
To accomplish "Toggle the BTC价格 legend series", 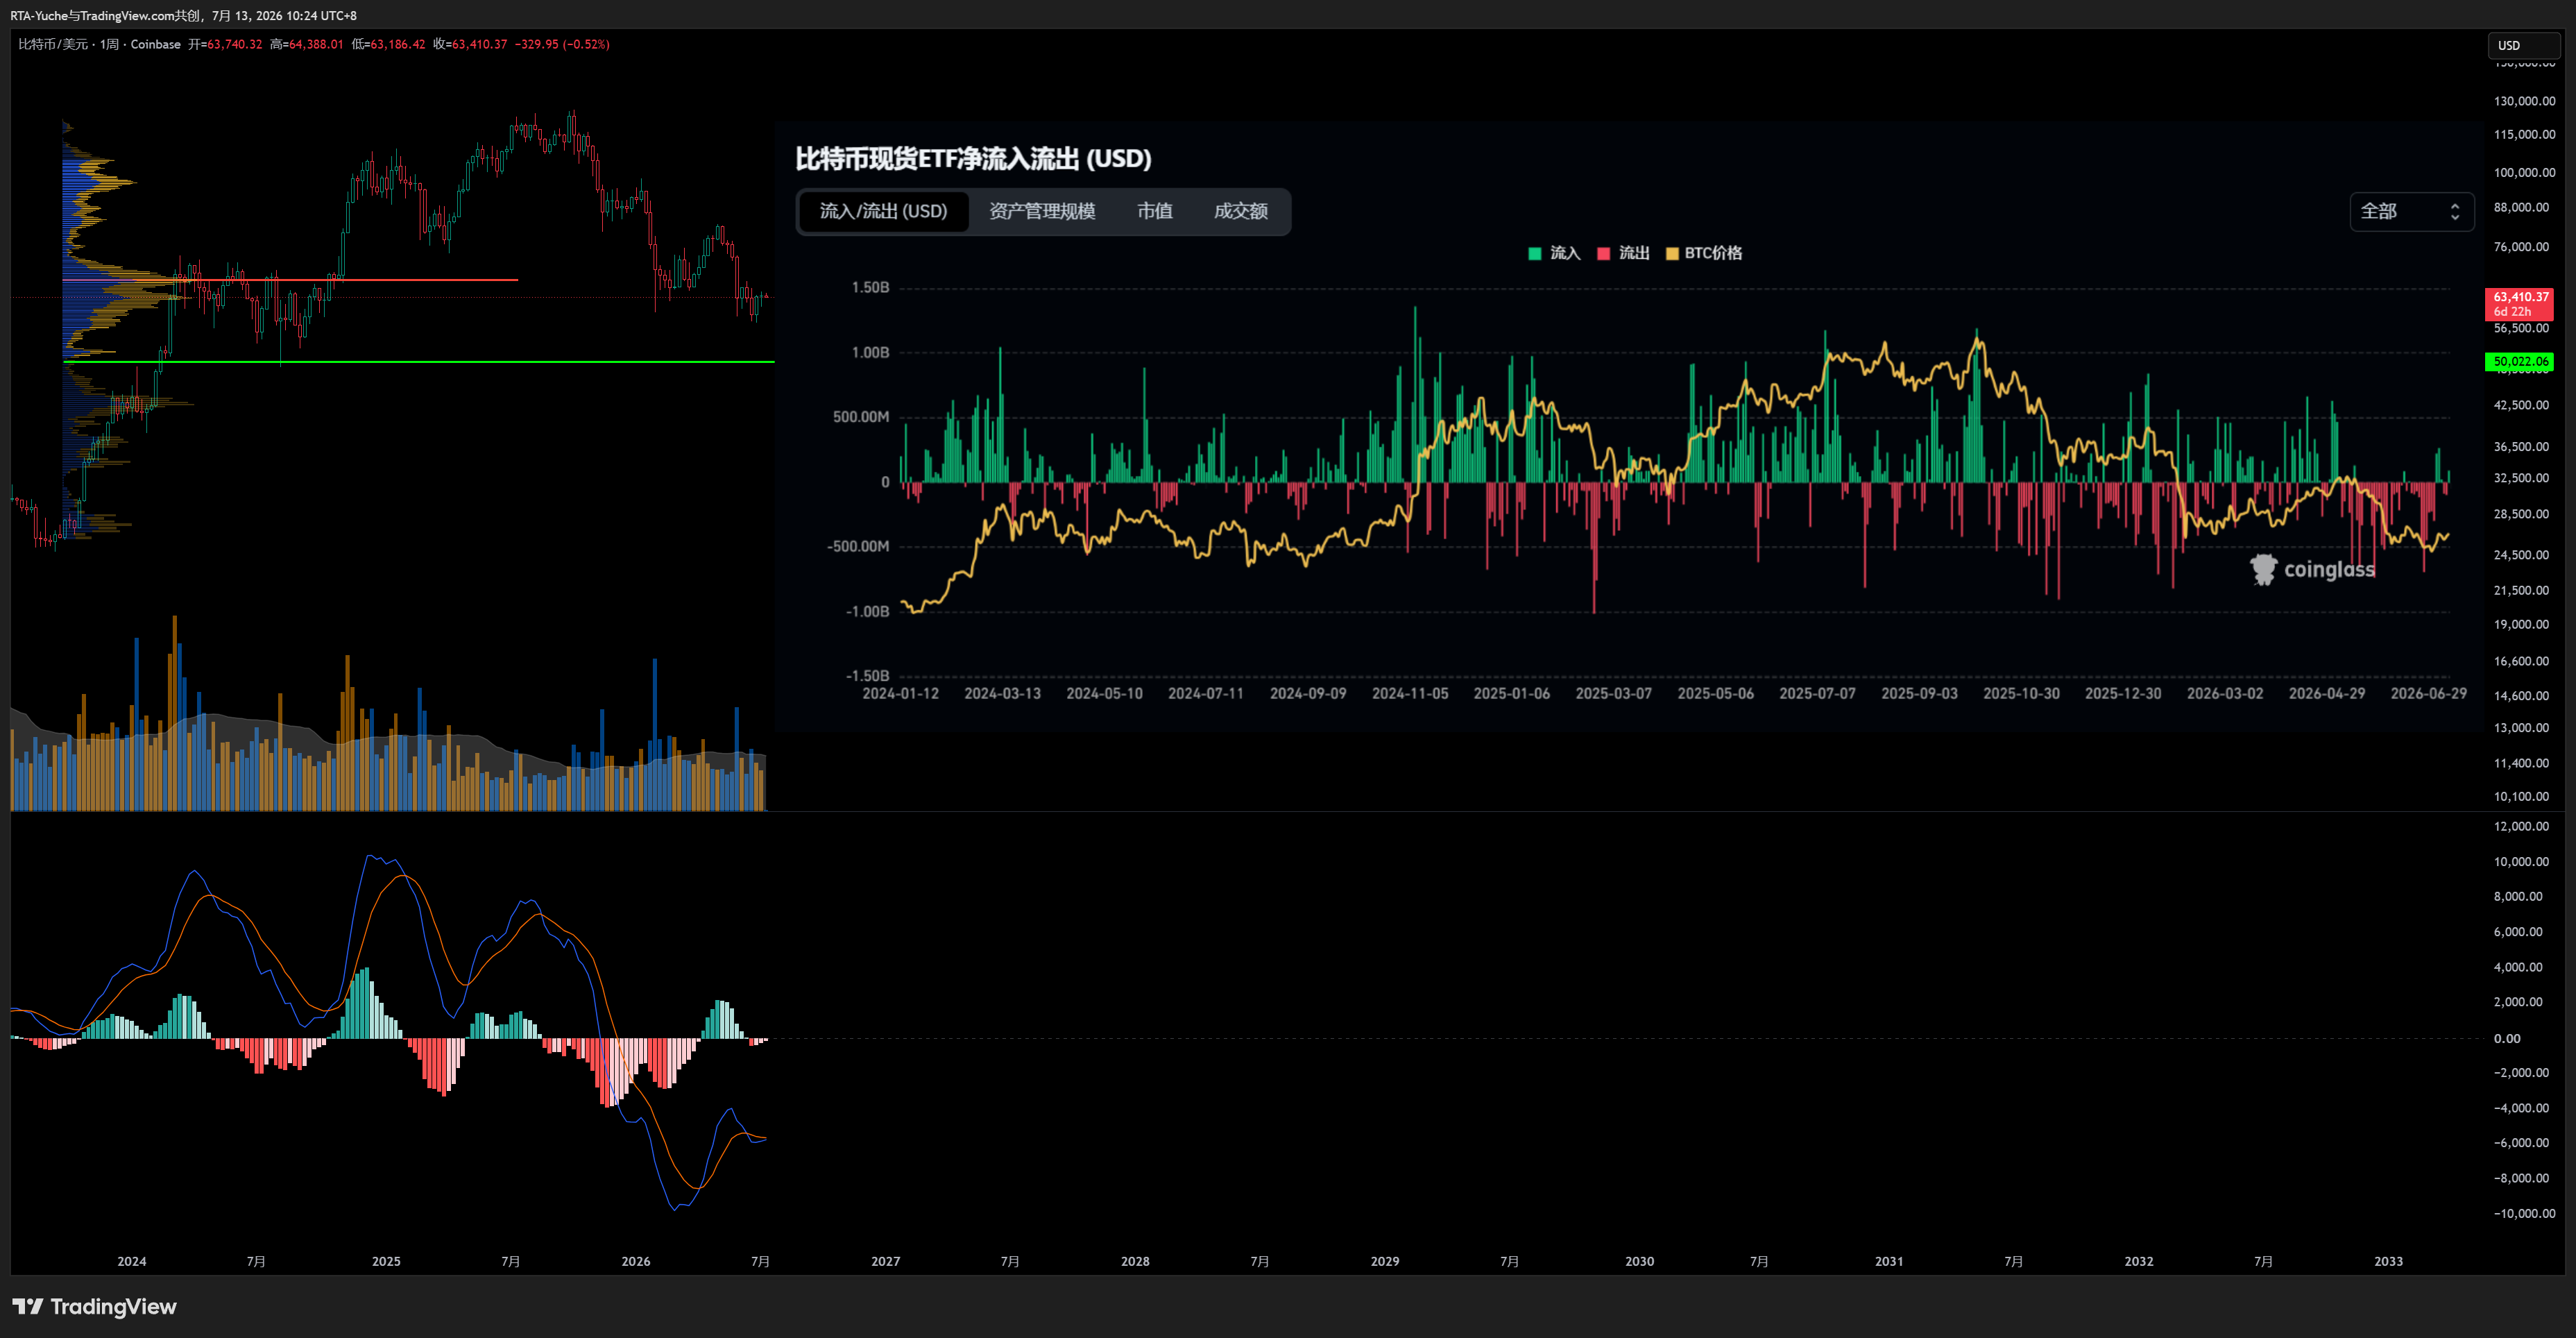I will tap(1704, 253).
